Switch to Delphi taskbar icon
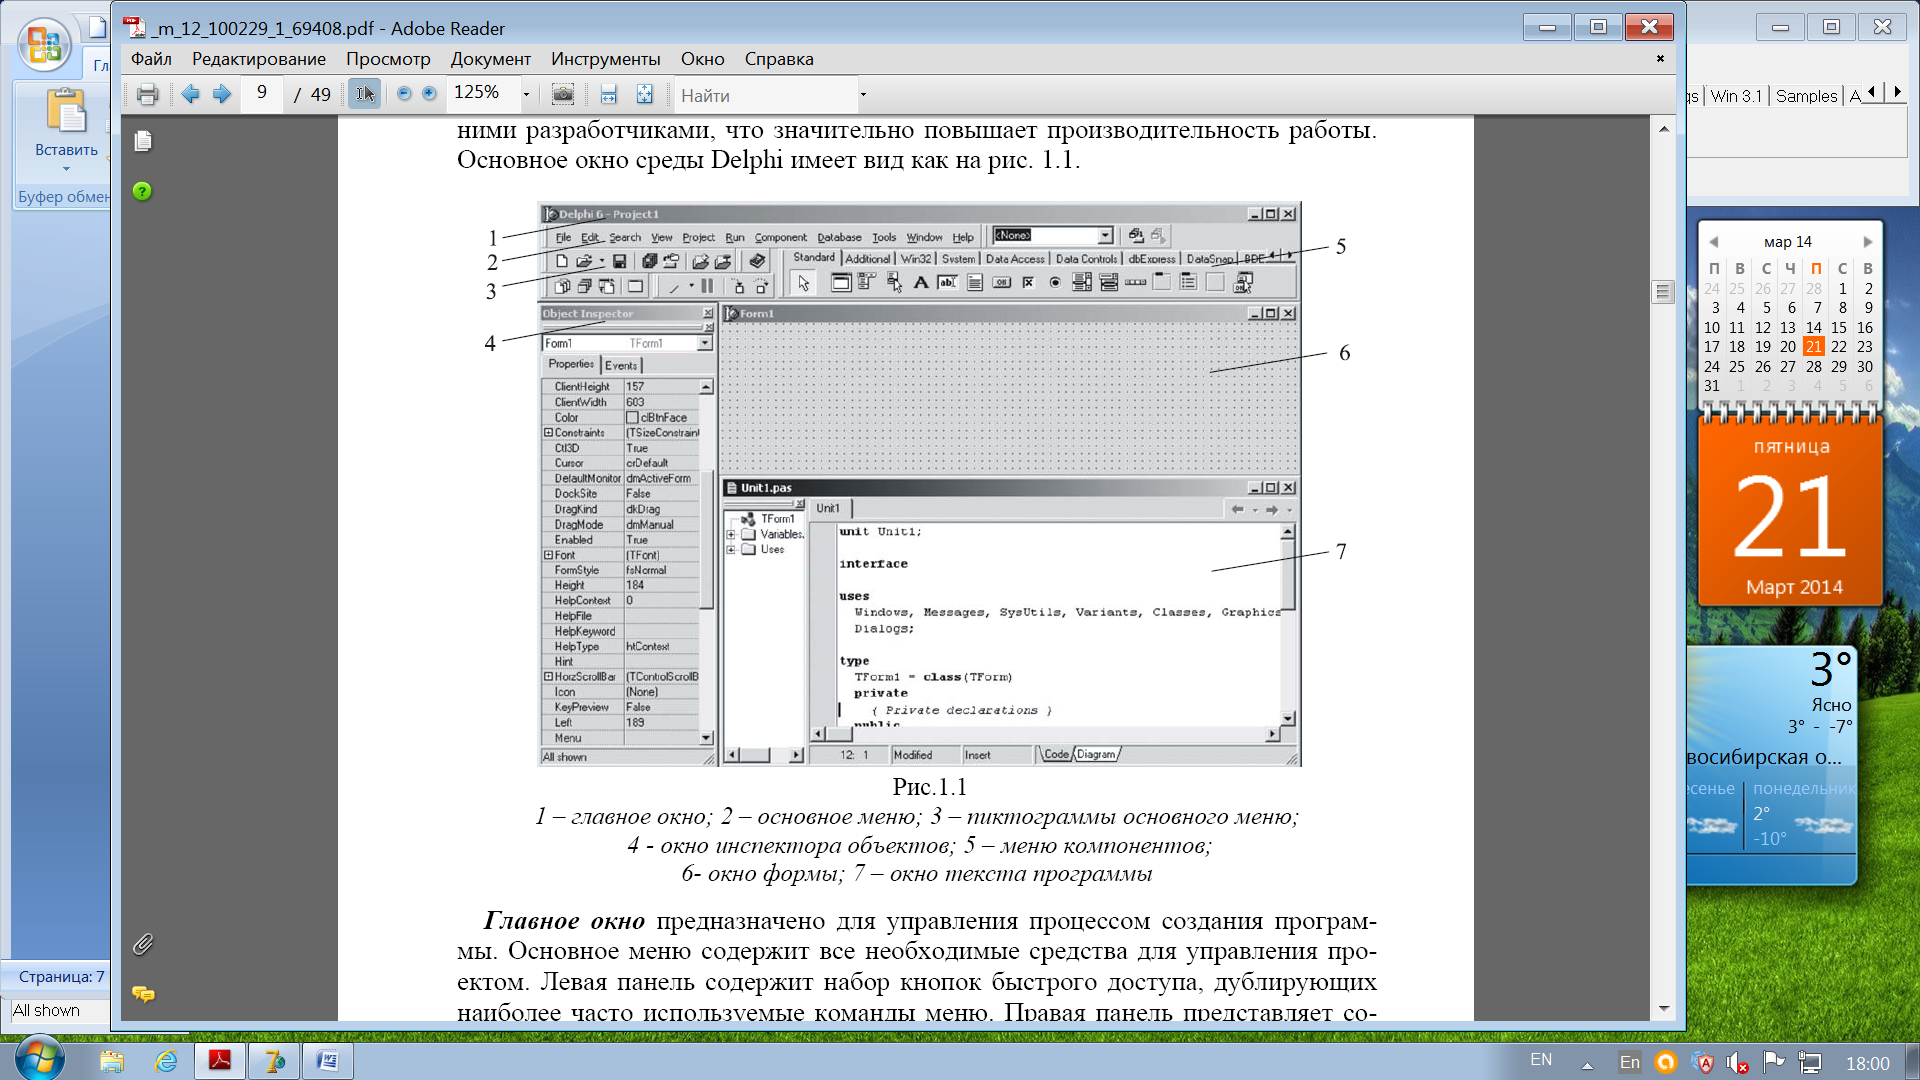This screenshot has width=1920, height=1080. (x=274, y=1061)
